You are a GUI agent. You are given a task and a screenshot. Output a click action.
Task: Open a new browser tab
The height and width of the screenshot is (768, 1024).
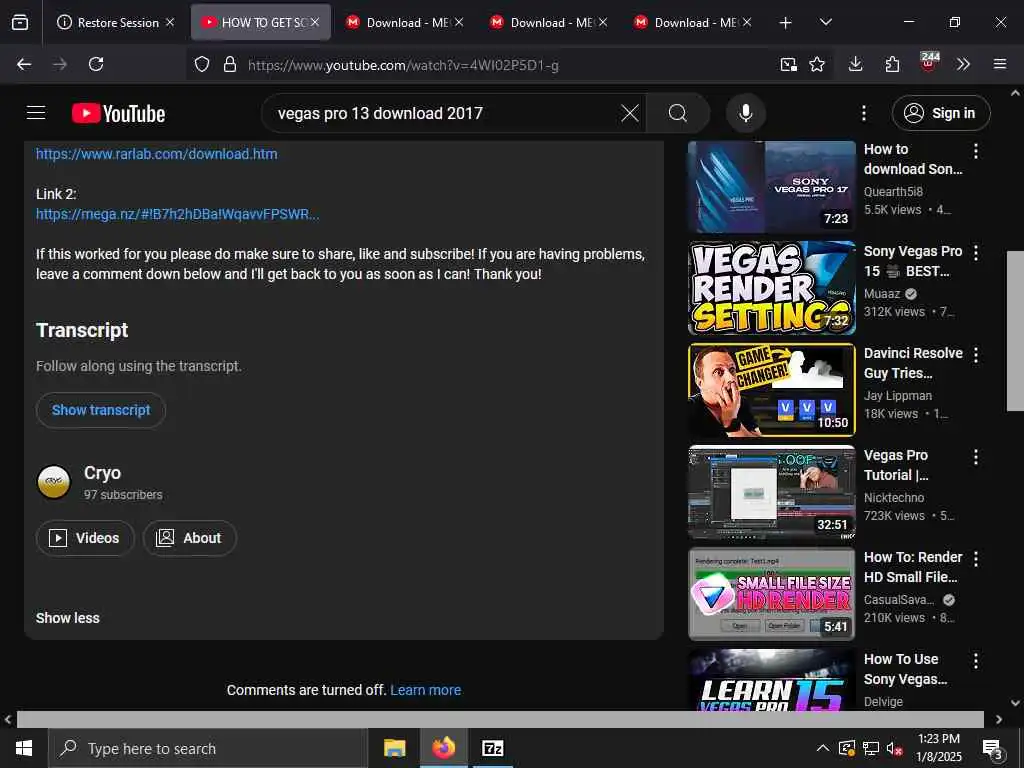(x=786, y=23)
